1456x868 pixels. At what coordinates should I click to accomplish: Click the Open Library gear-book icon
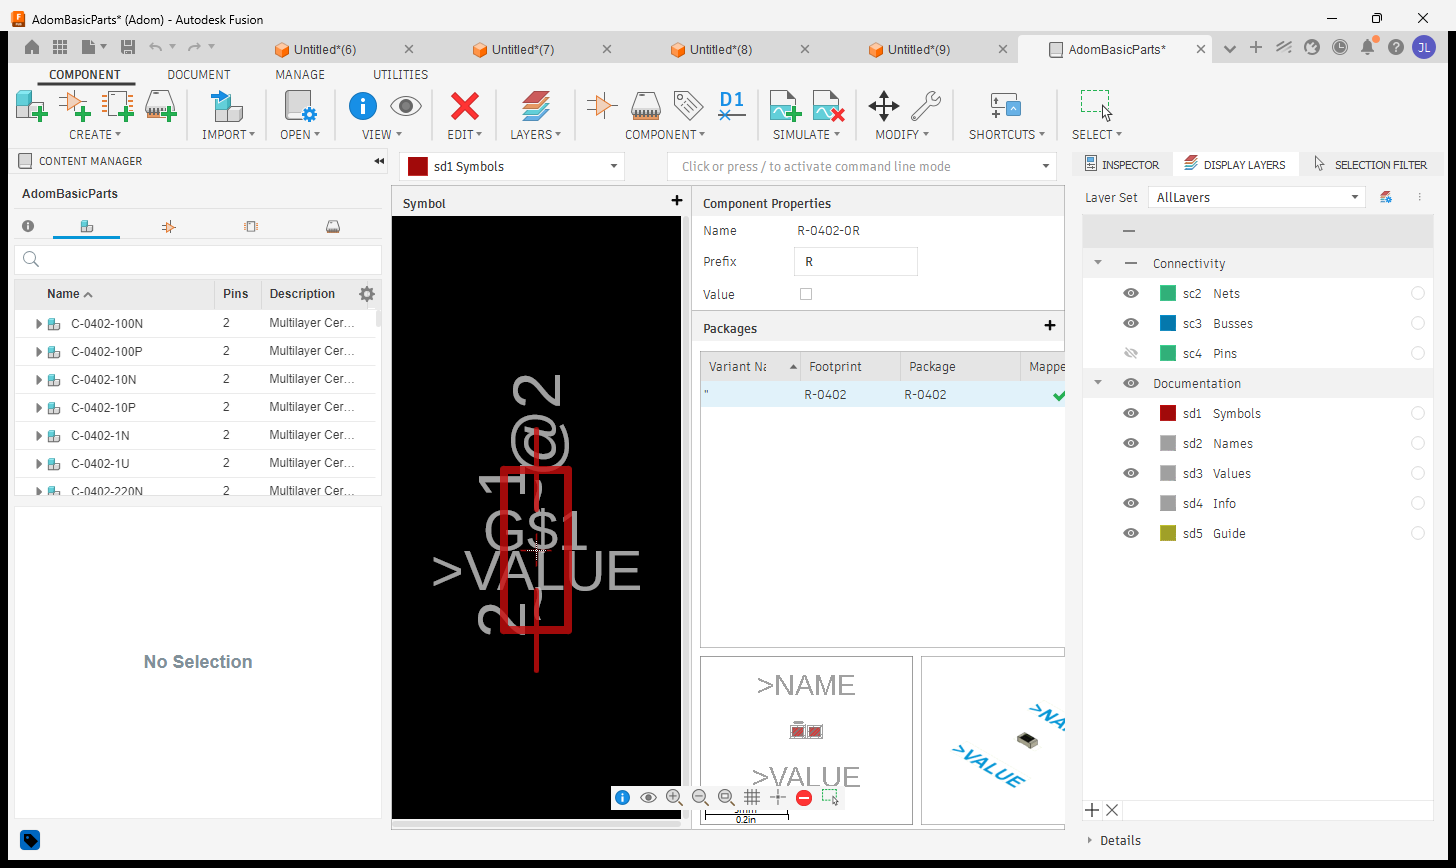(x=300, y=105)
